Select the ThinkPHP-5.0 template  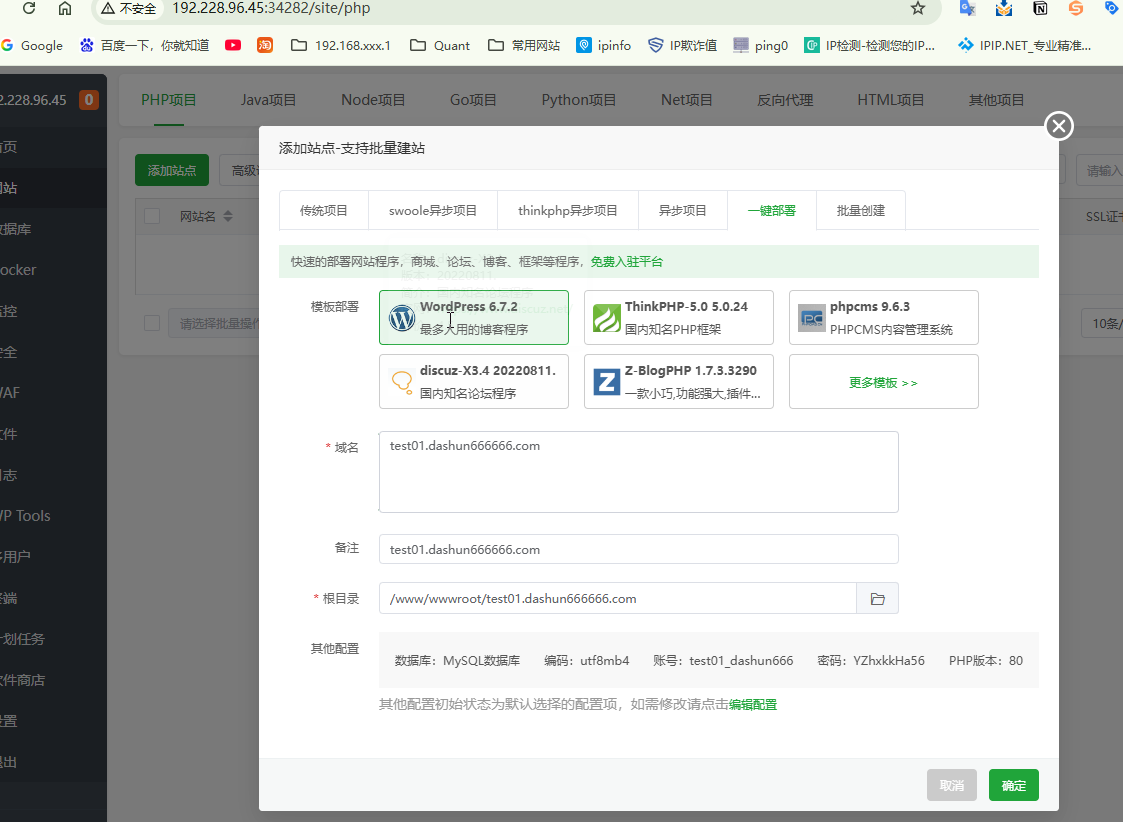pyautogui.click(x=678, y=317)
